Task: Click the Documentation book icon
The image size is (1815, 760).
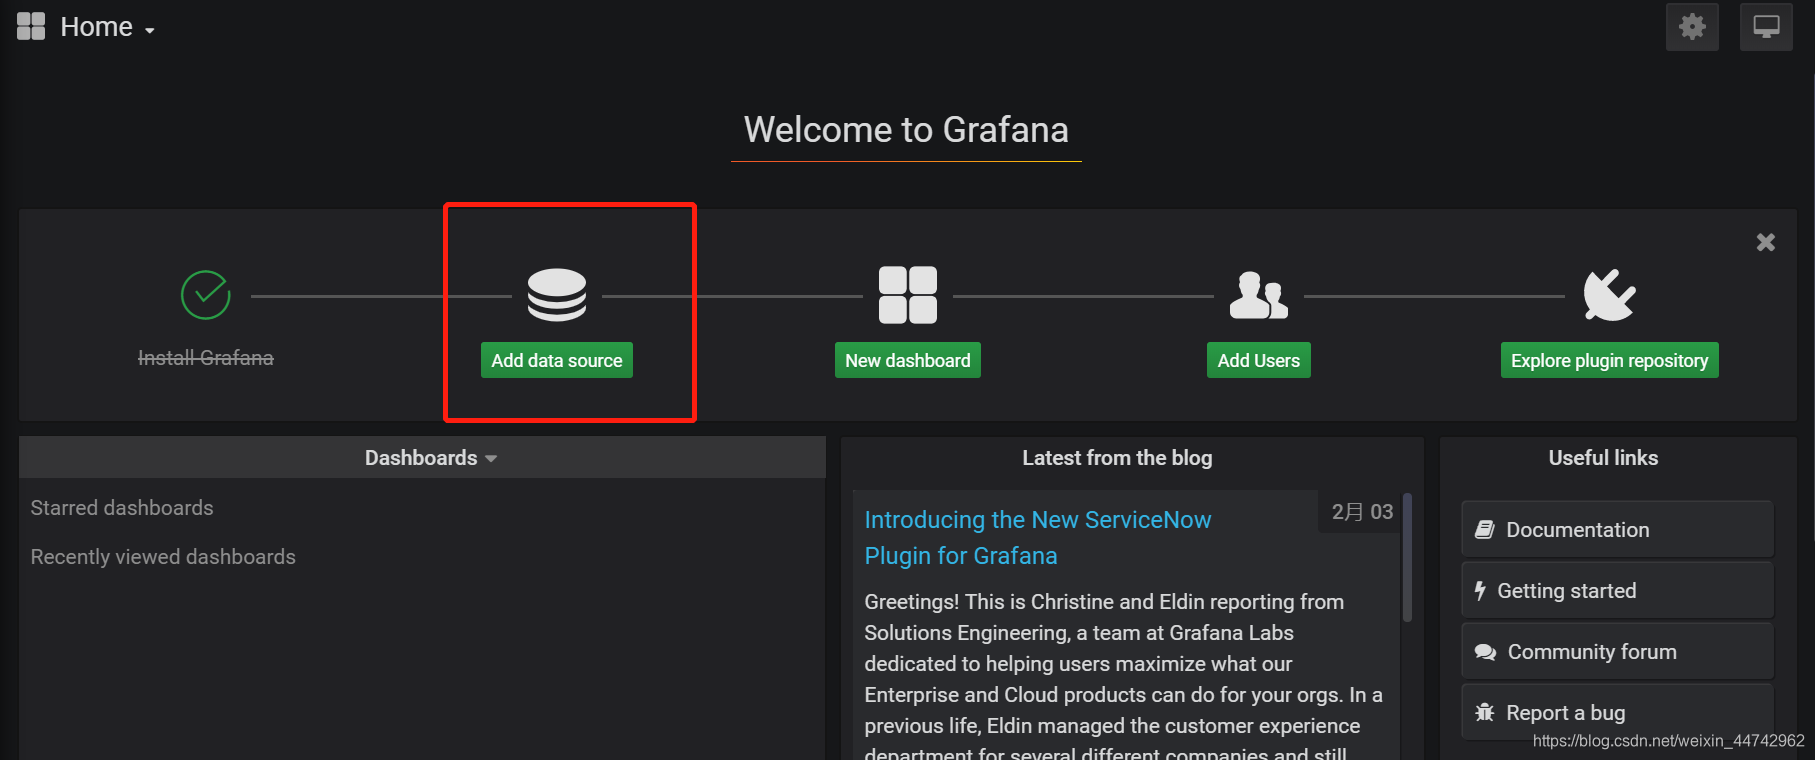Action: pos(1485,530)
